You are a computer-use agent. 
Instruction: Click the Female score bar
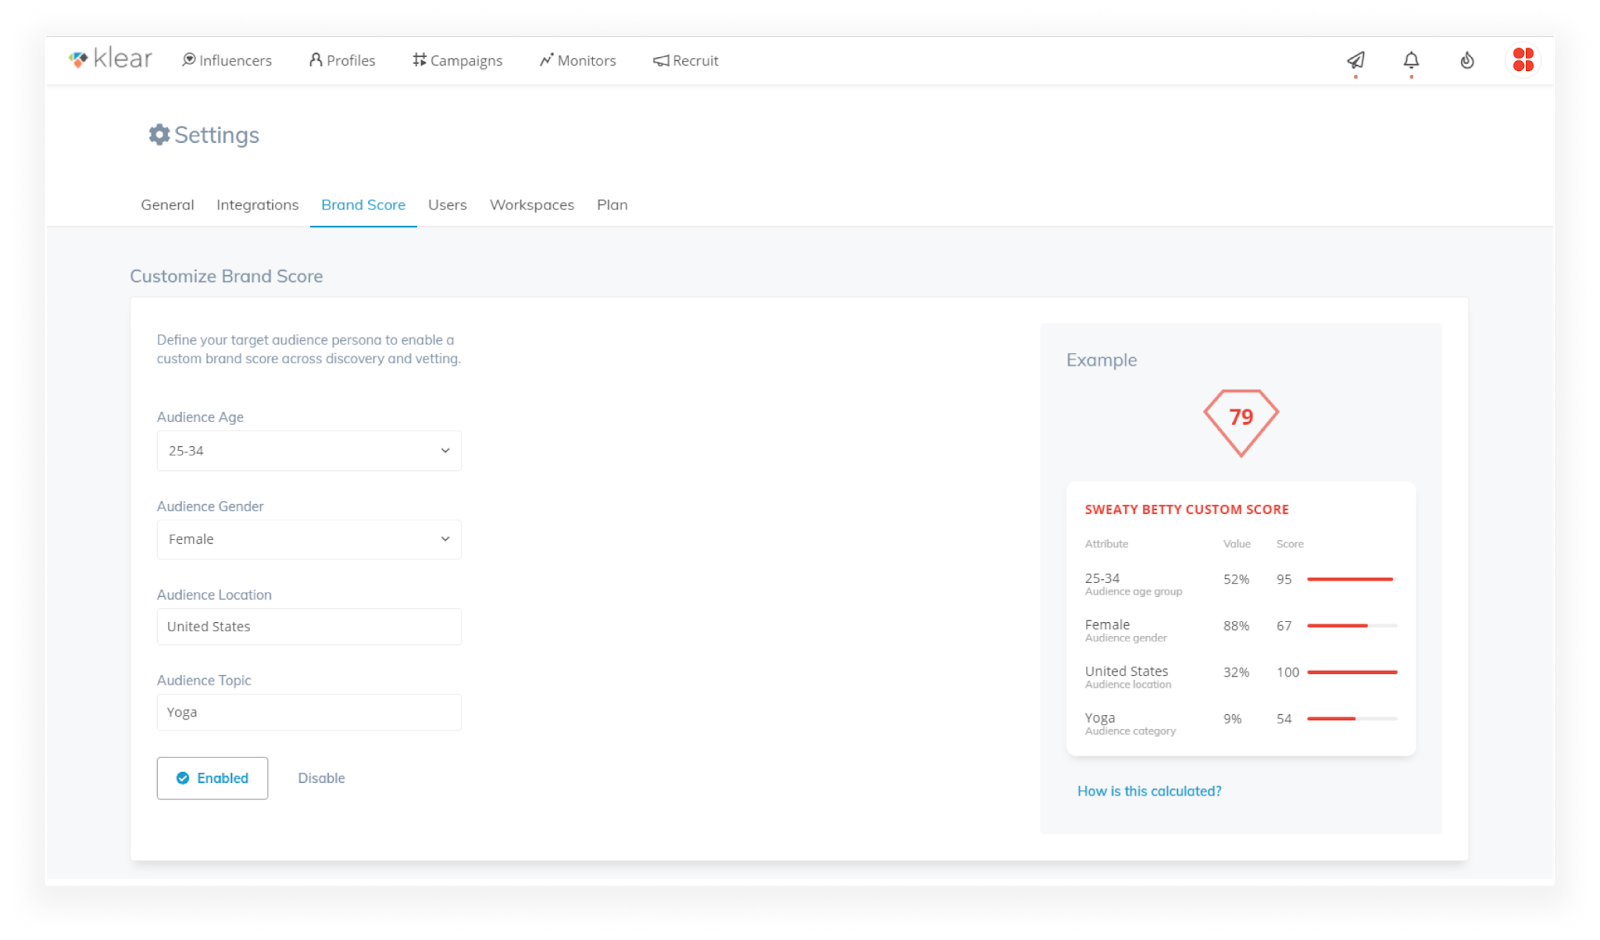click(1352, 626)
